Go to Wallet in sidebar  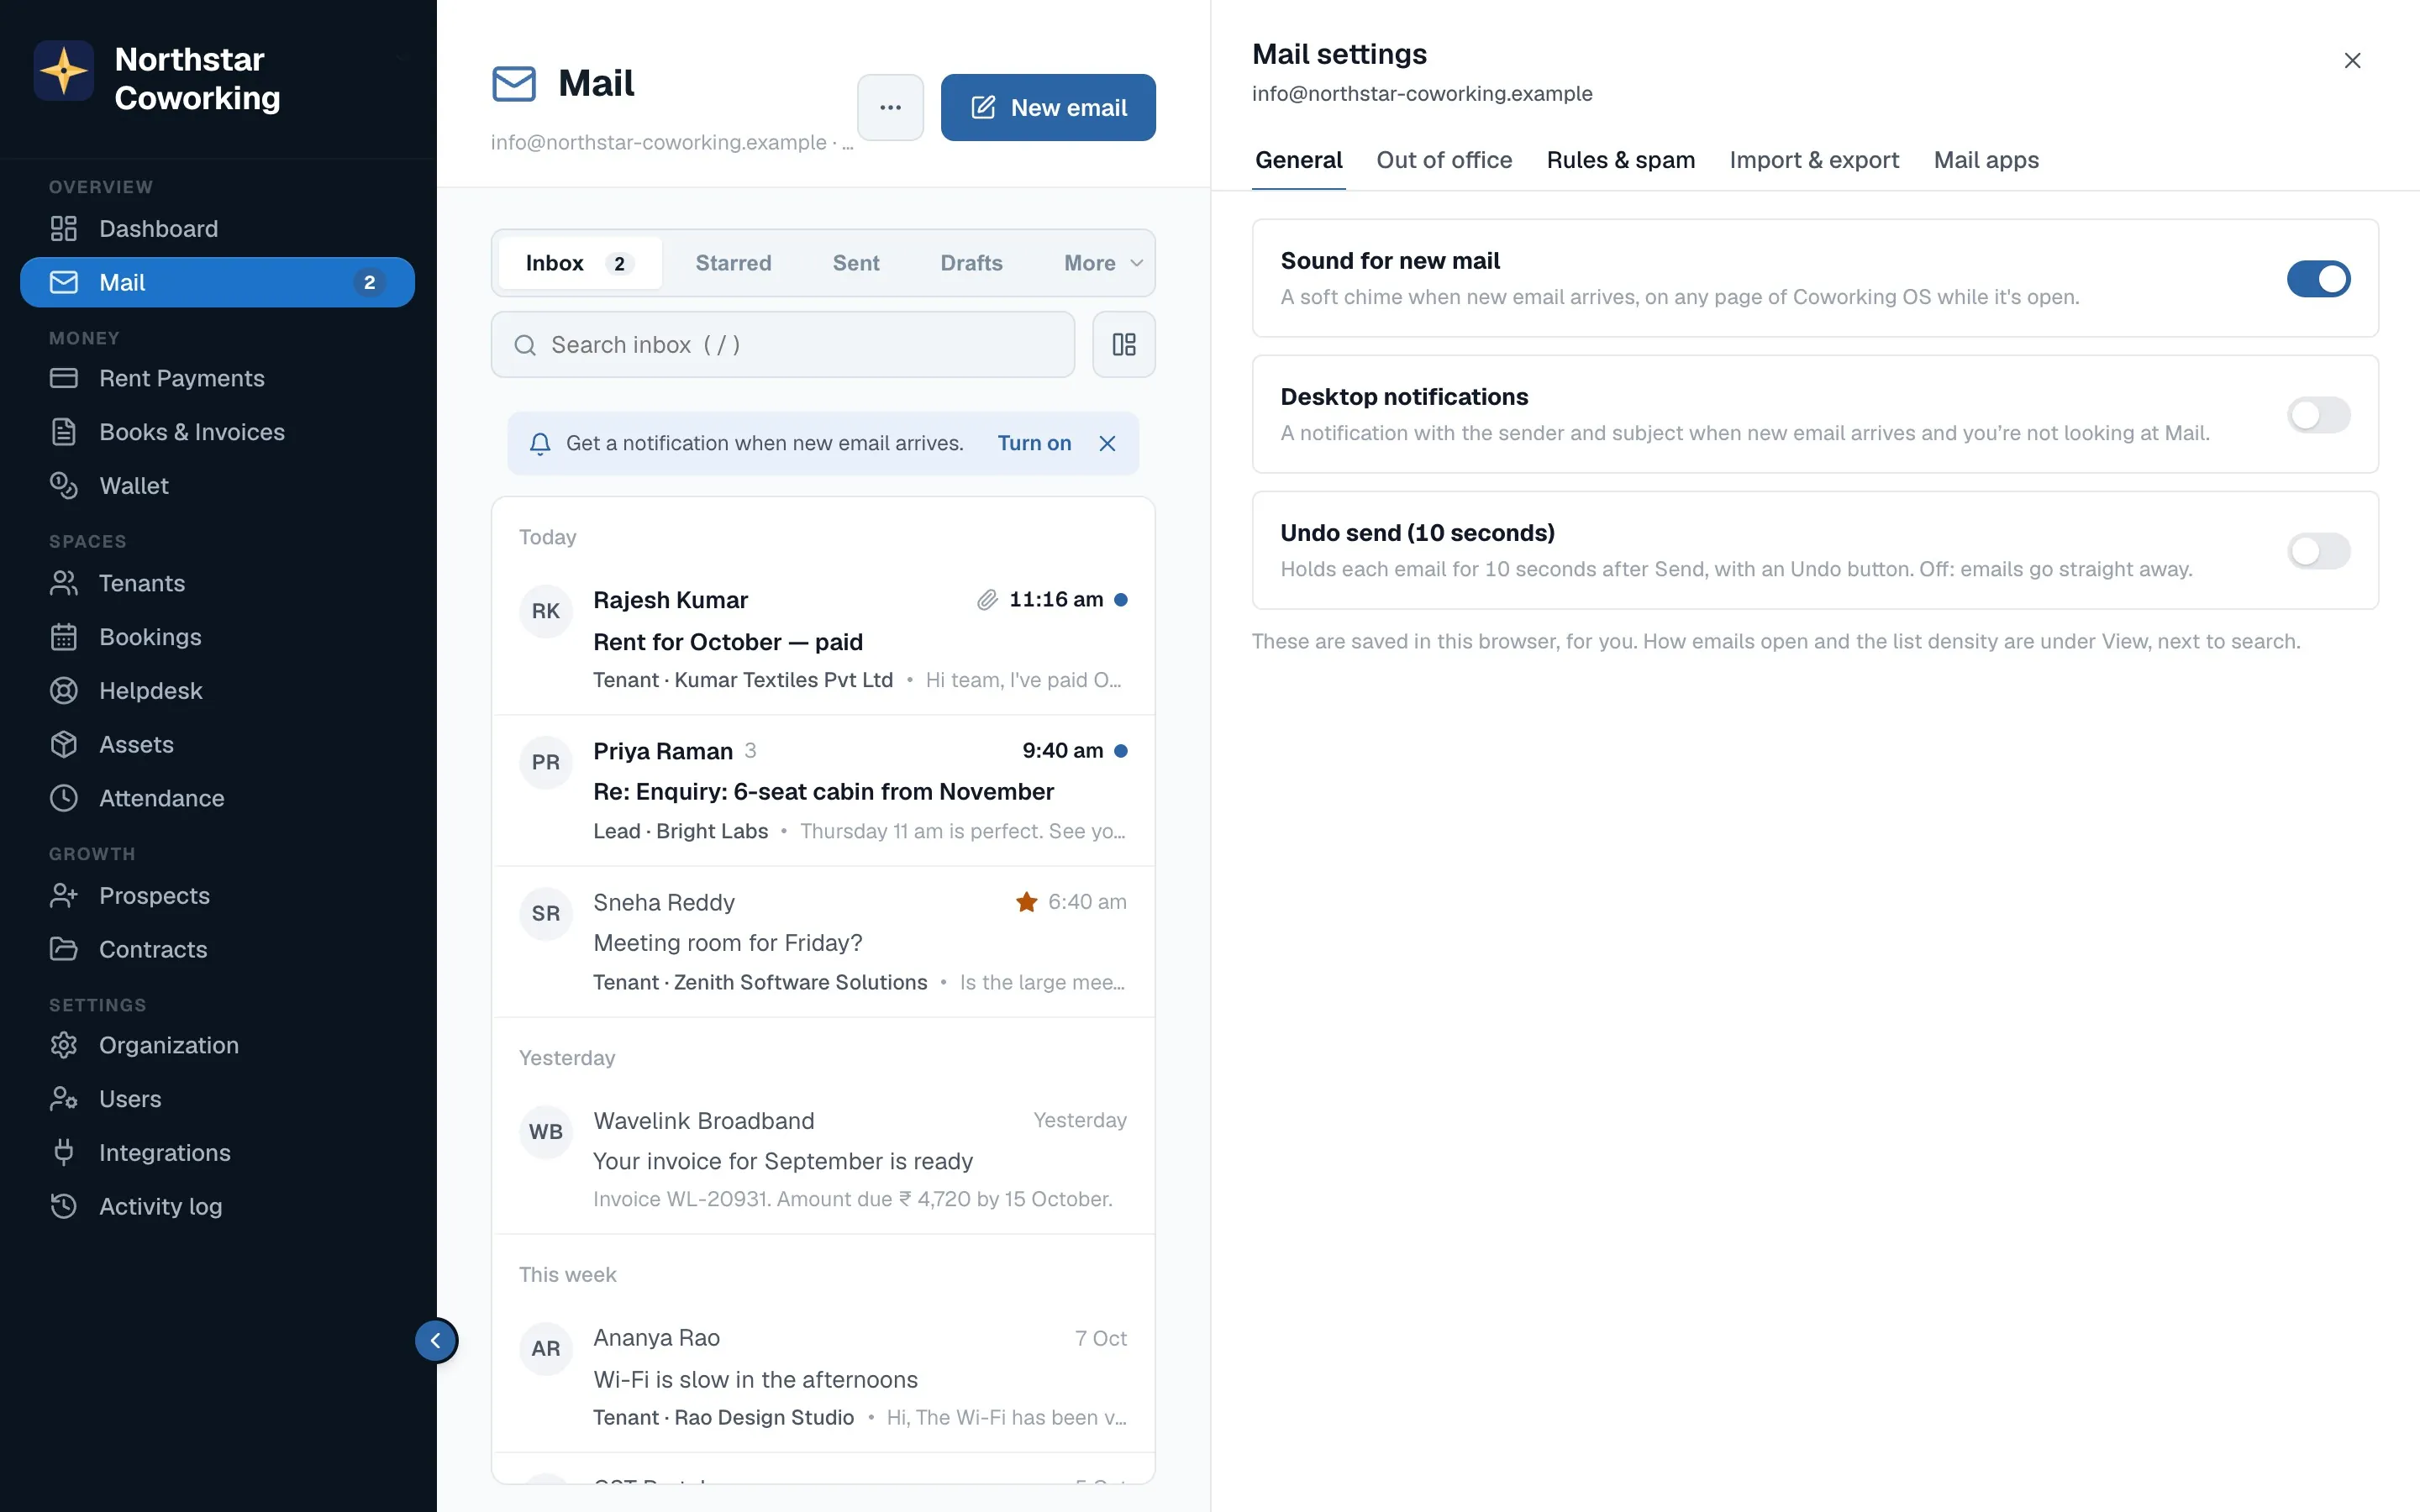pos(217,486)
